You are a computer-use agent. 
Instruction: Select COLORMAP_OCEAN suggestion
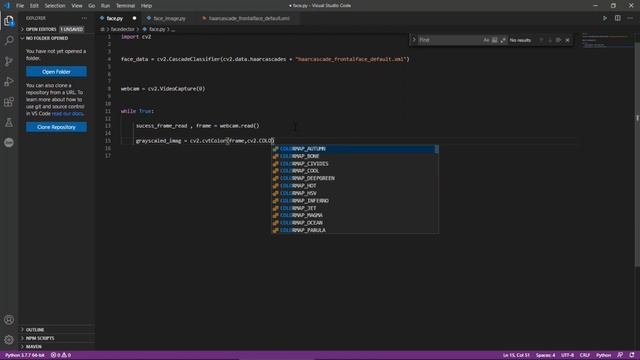click(x=353, y=223)
